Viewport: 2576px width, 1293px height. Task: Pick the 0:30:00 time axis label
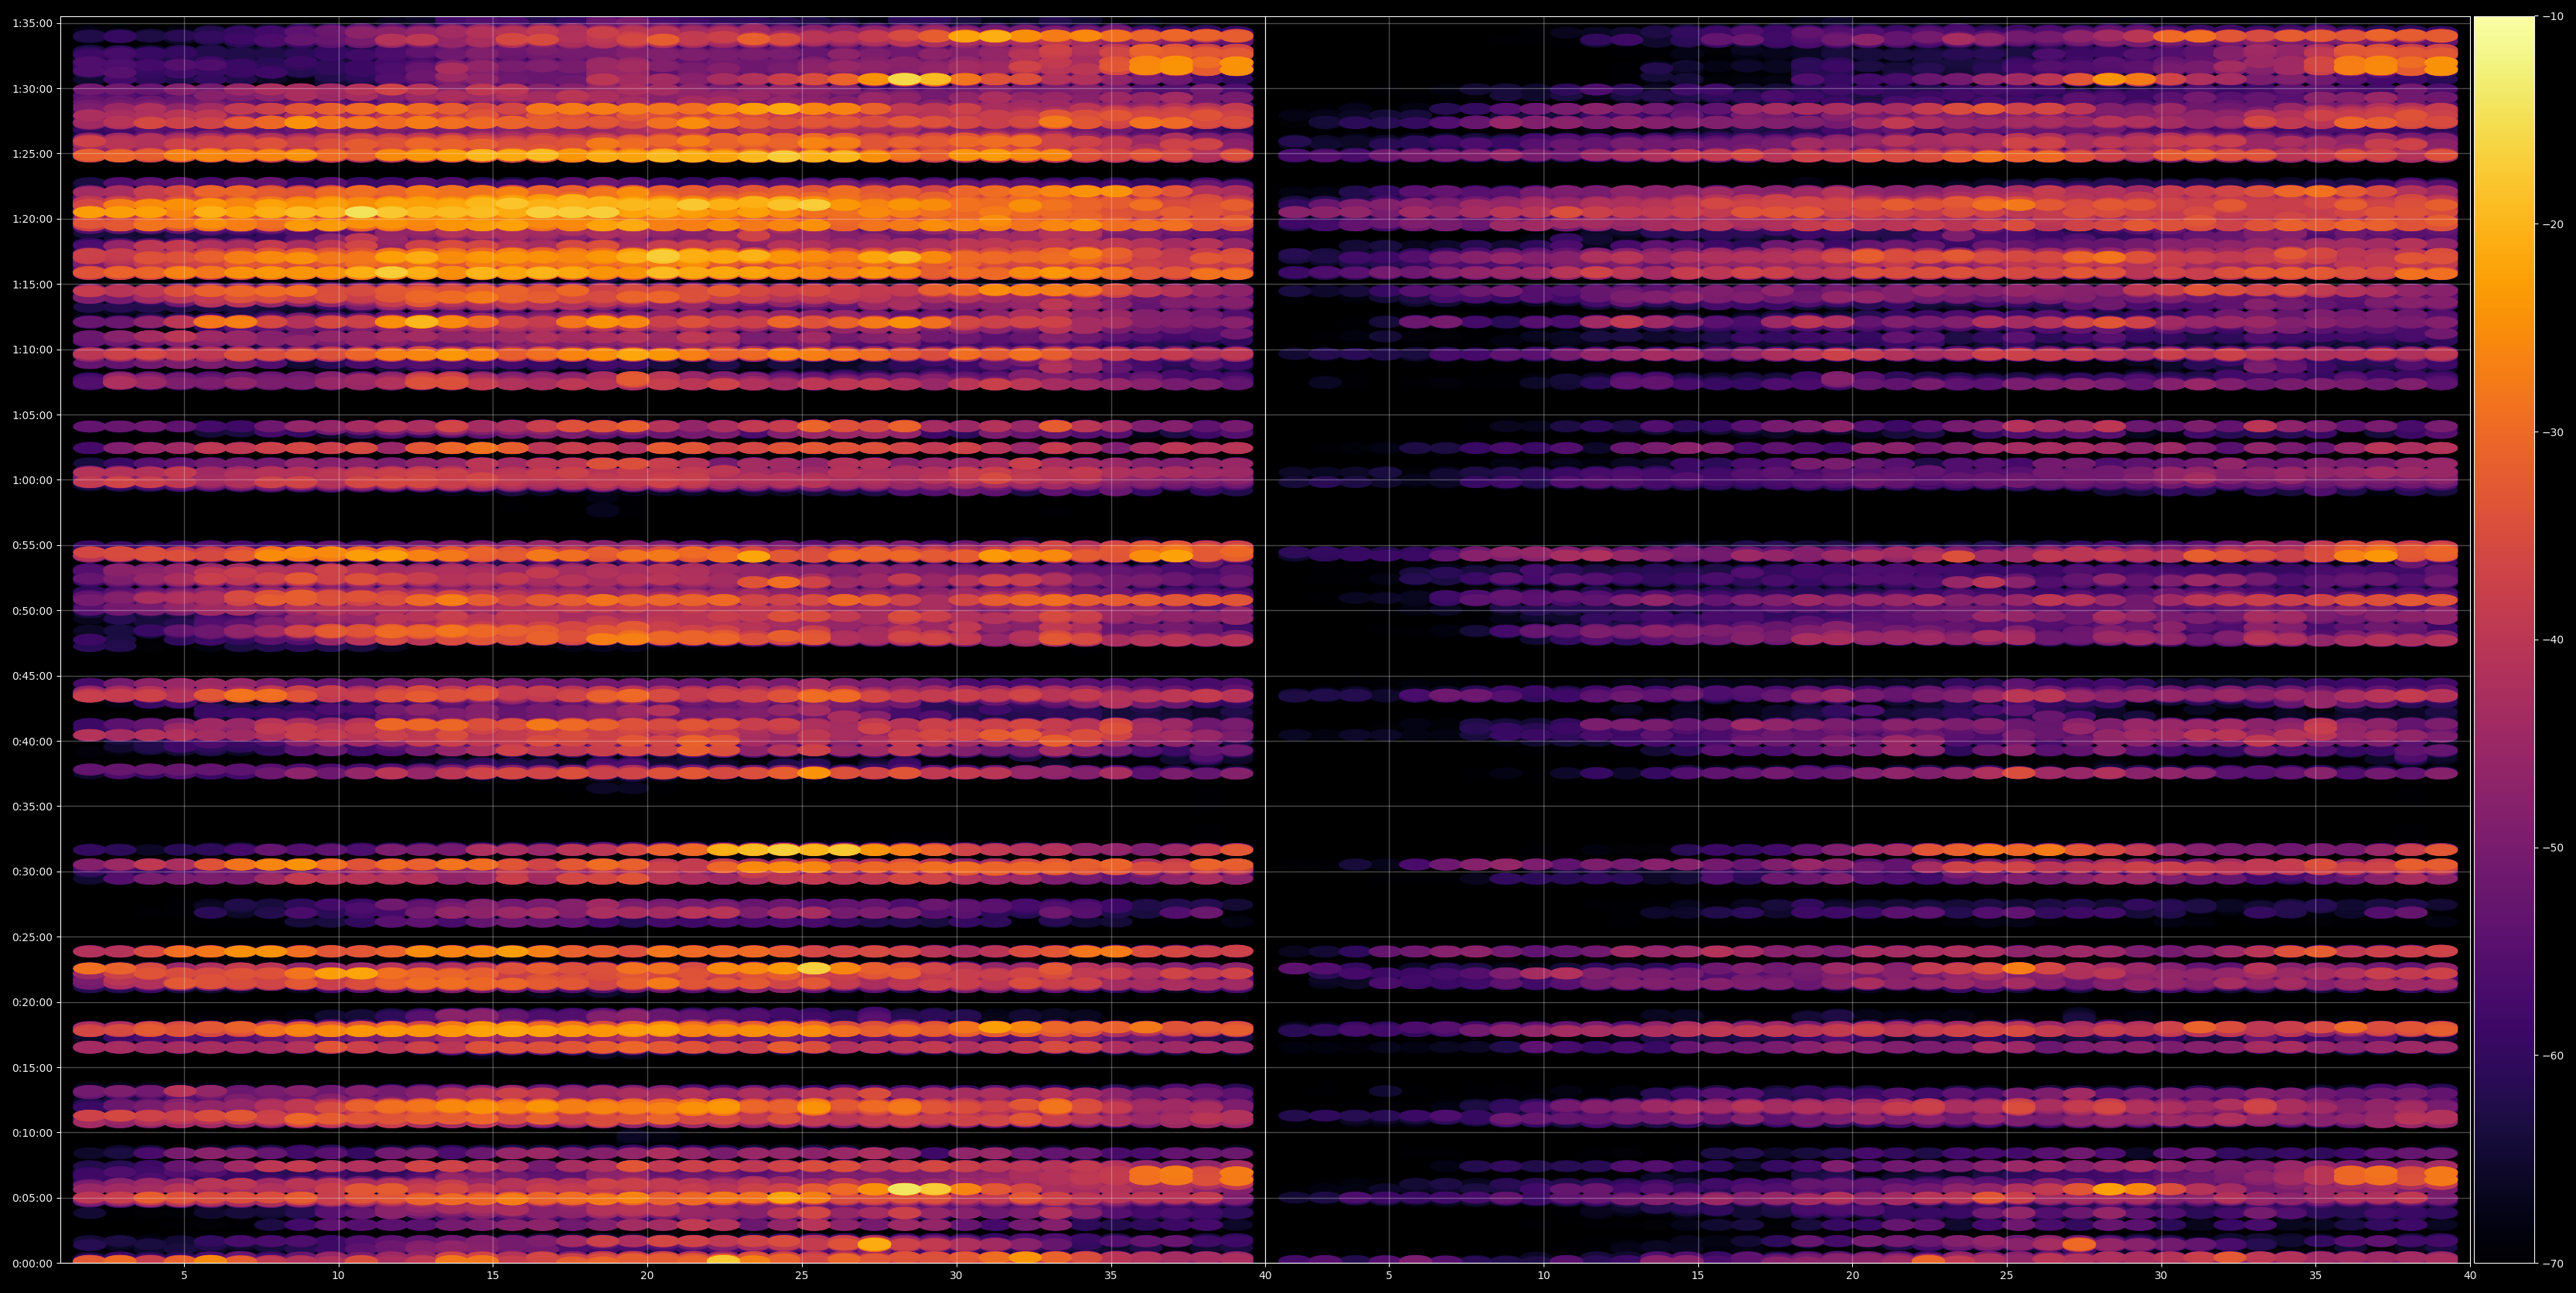(x=32, y=872)
